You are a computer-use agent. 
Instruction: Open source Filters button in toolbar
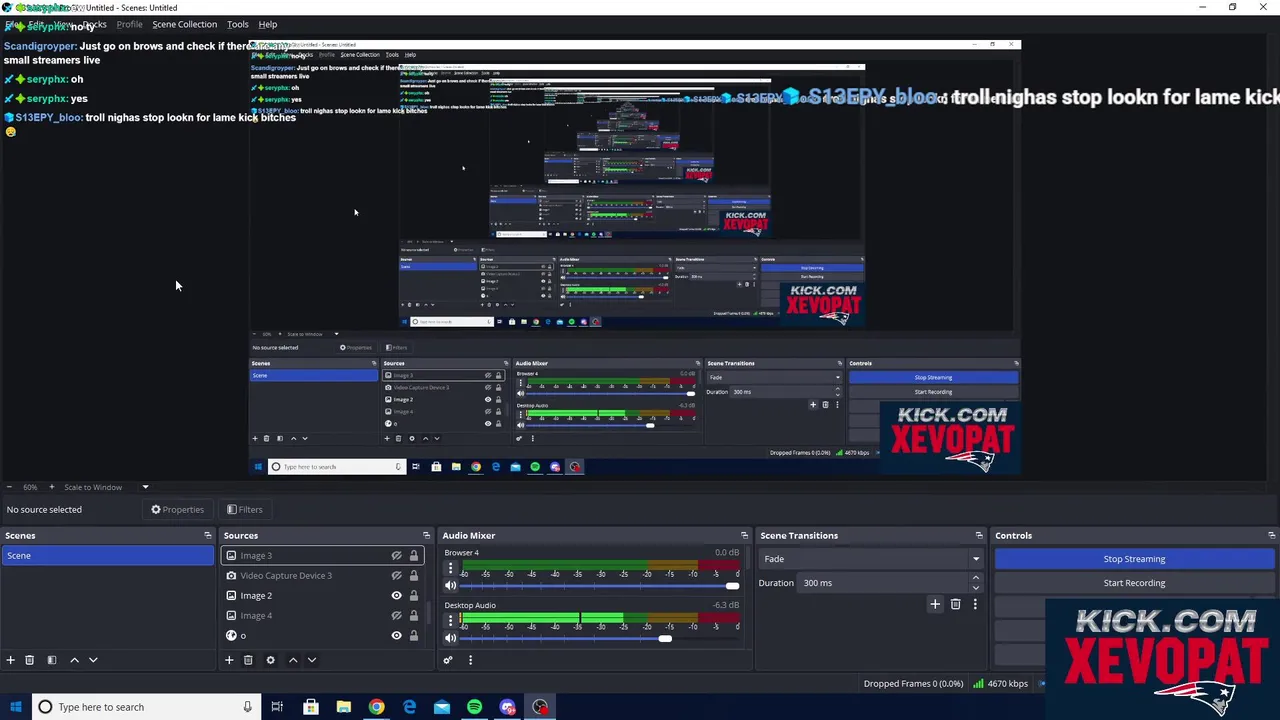(x=244, y=510)
